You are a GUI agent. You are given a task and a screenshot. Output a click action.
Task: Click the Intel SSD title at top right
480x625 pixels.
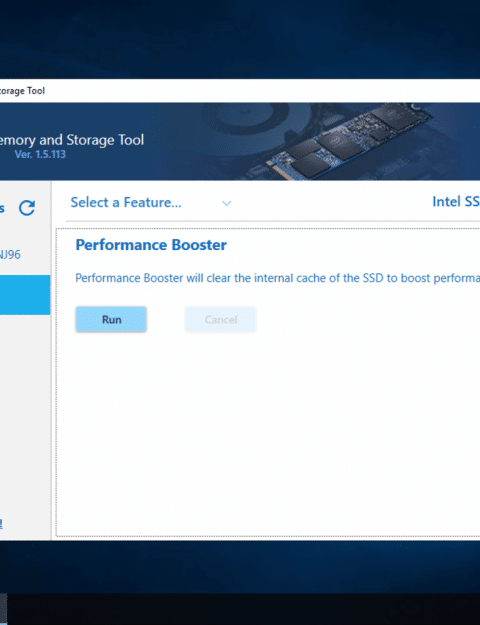point(456,202)
